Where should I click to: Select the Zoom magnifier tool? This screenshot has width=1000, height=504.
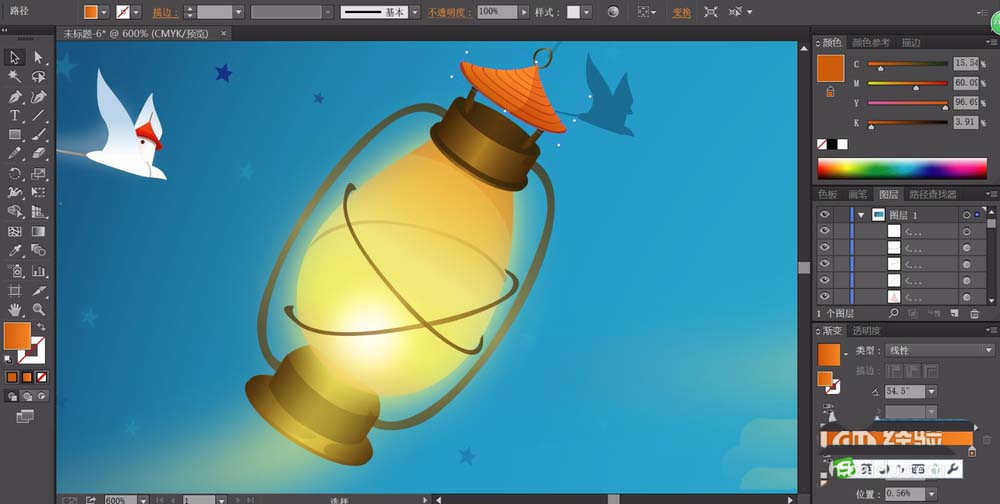pos(38,310)
